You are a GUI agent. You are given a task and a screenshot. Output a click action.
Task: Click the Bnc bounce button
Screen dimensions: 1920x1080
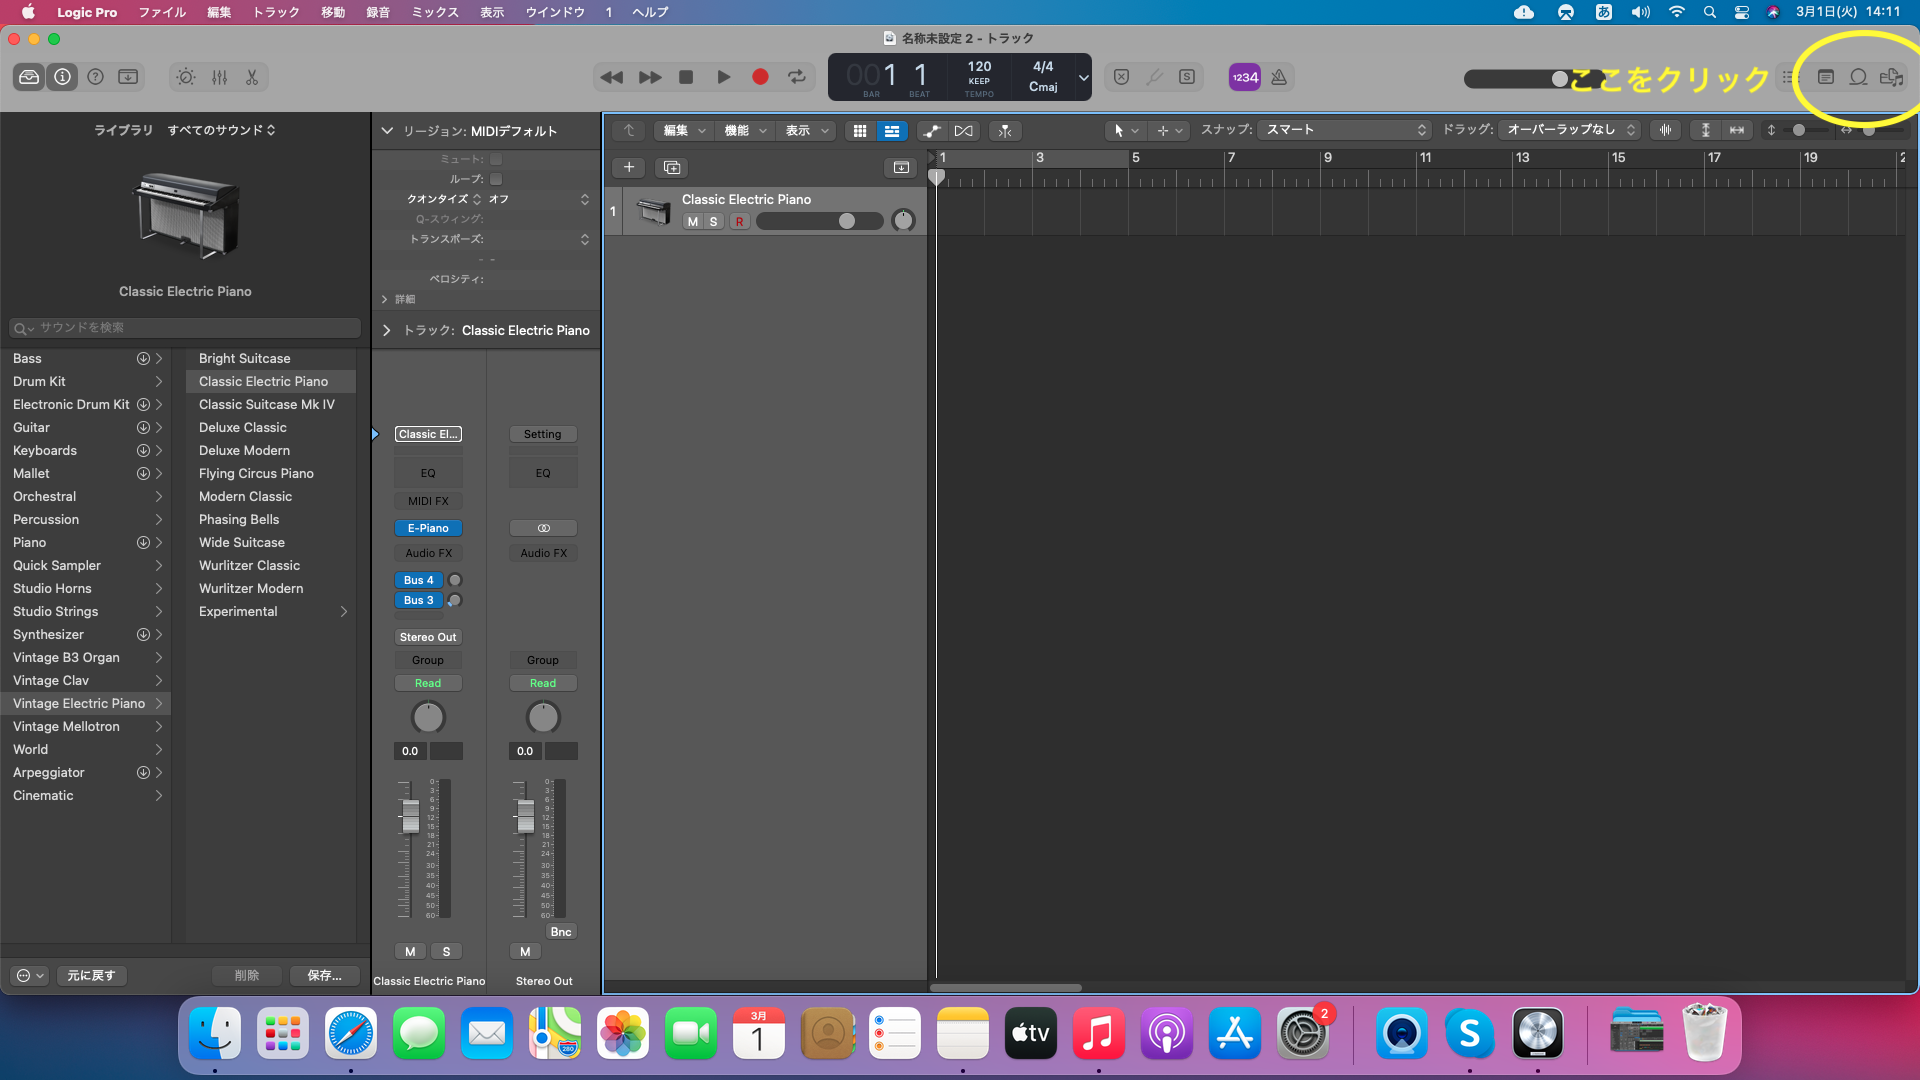(561, 932)
